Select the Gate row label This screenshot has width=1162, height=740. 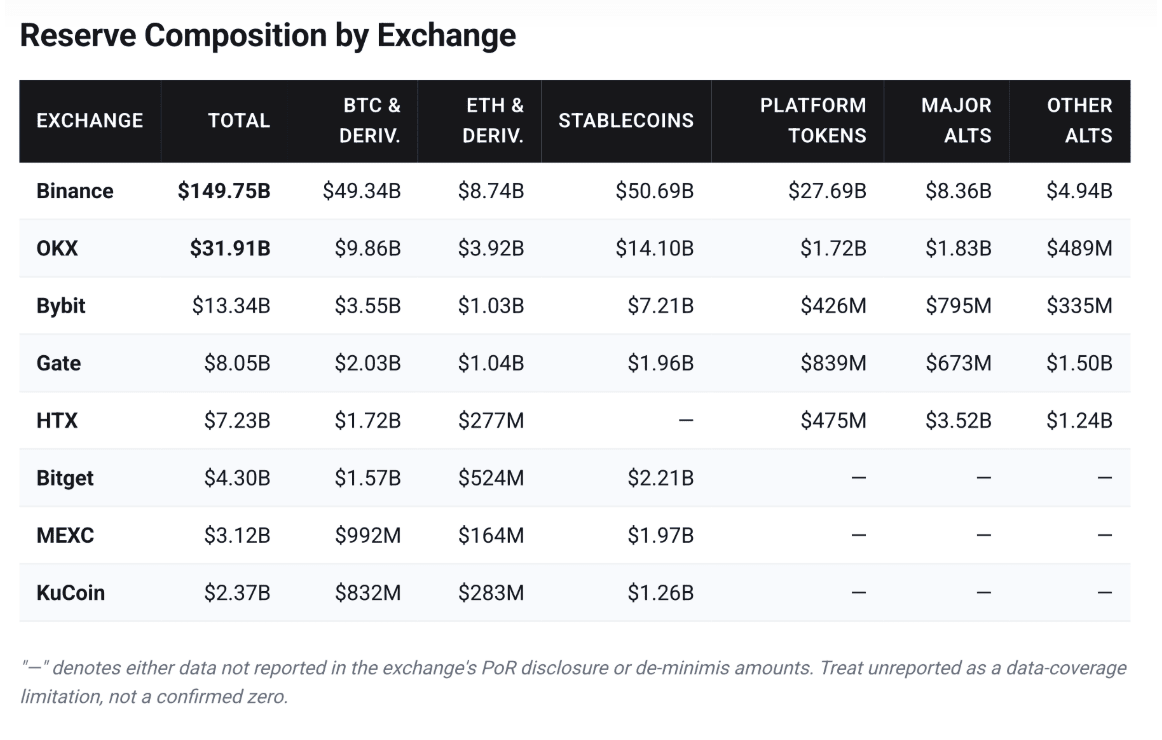pos(59,363)
